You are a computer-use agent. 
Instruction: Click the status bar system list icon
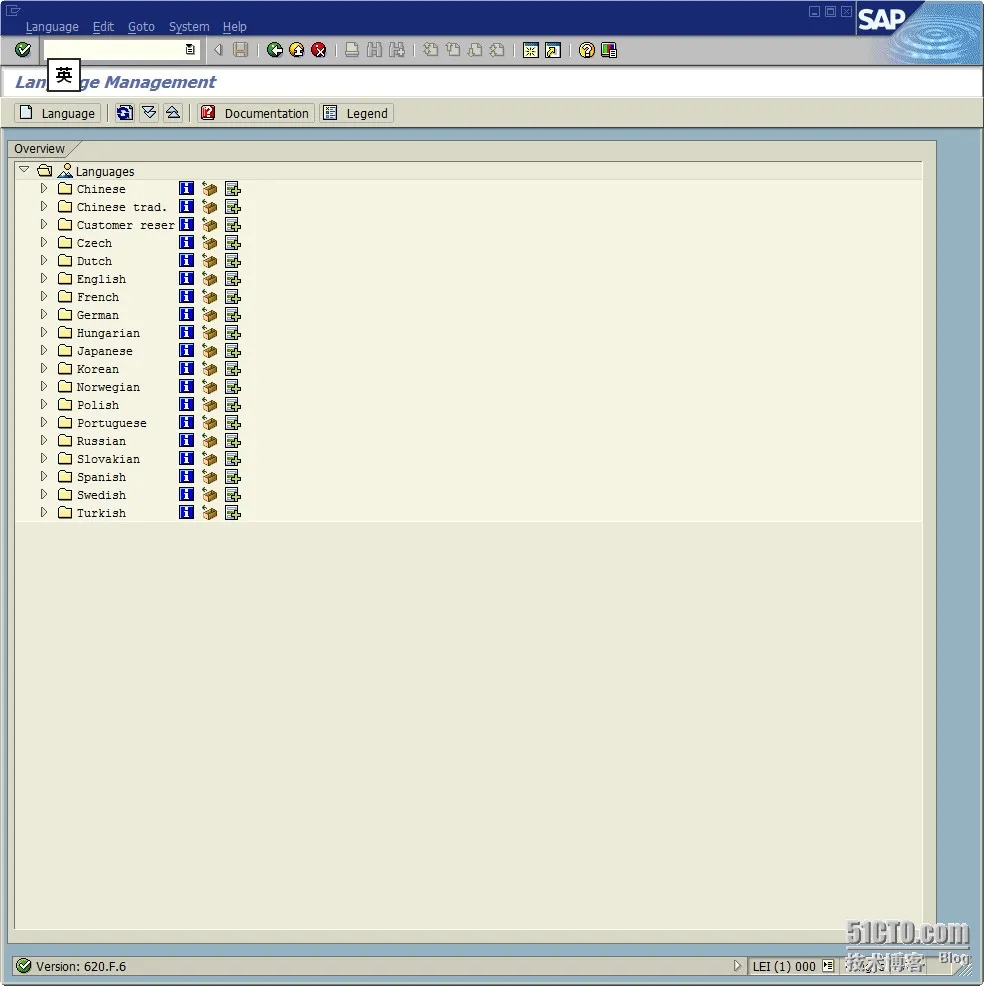click(x=828, y=965)
